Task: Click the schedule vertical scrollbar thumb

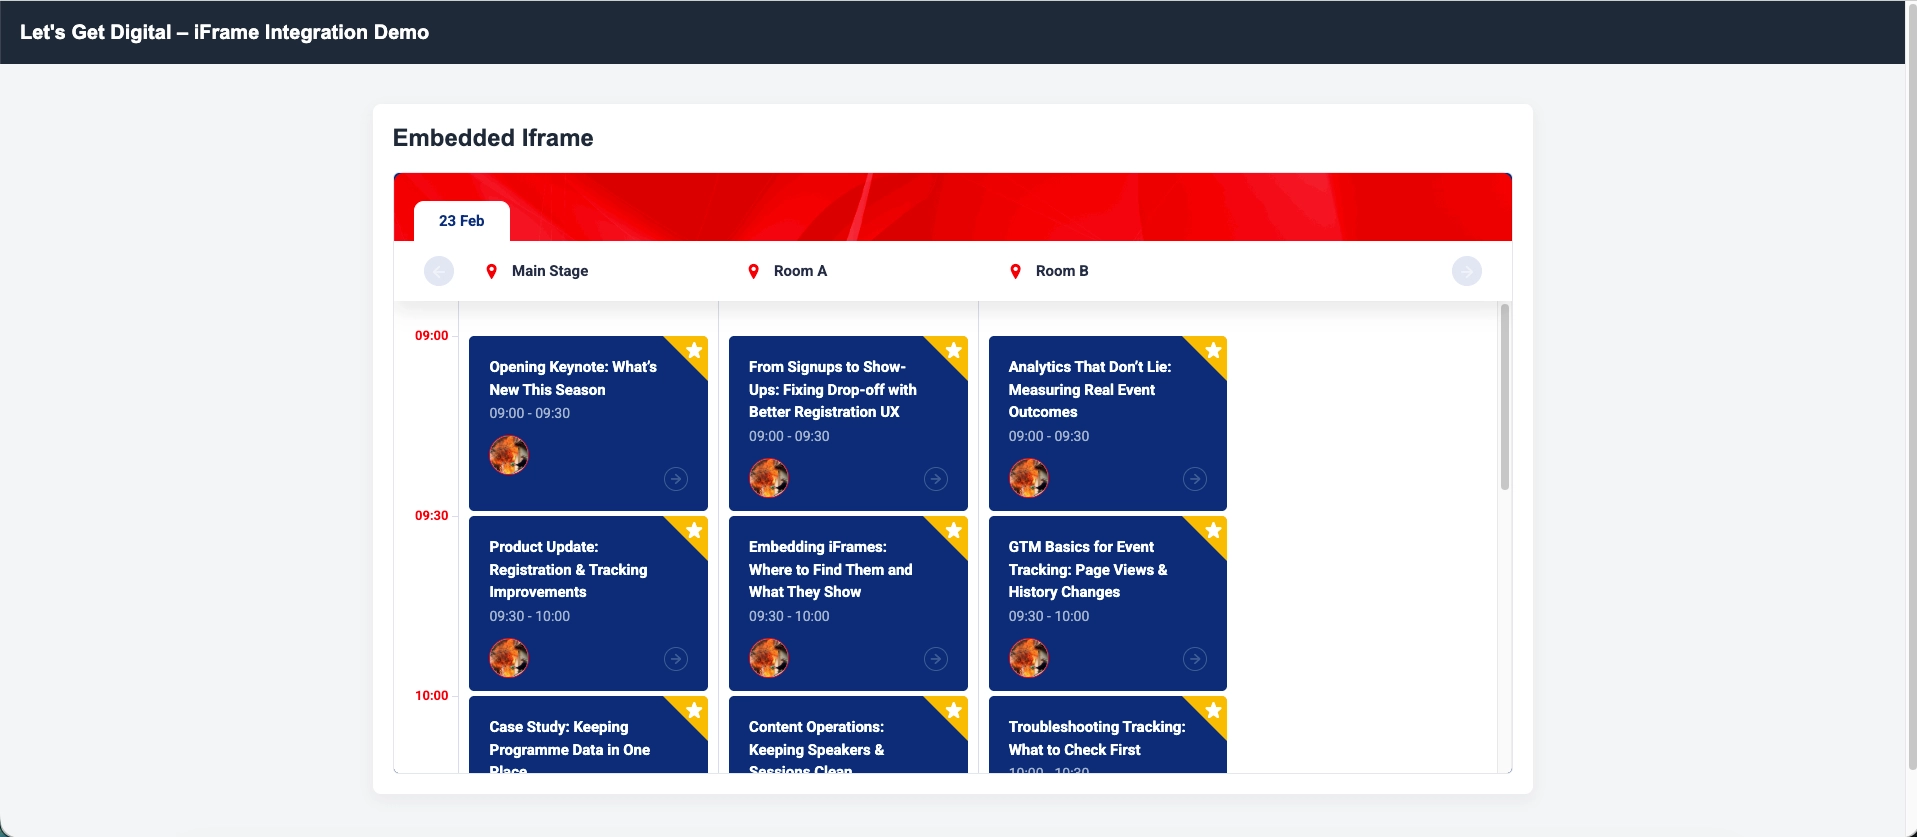Action: tap(1504, 397)
